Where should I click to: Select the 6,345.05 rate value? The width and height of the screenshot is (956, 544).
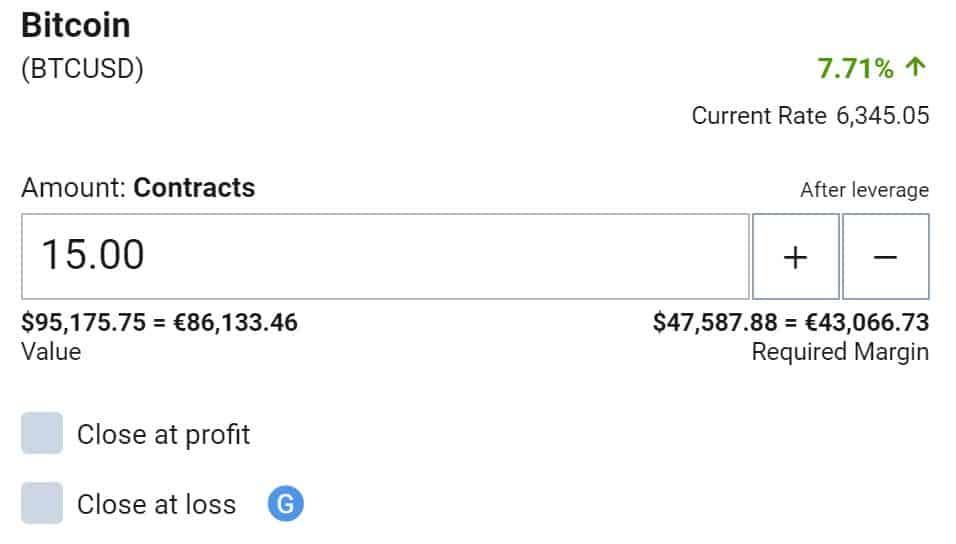pos(883,115)
